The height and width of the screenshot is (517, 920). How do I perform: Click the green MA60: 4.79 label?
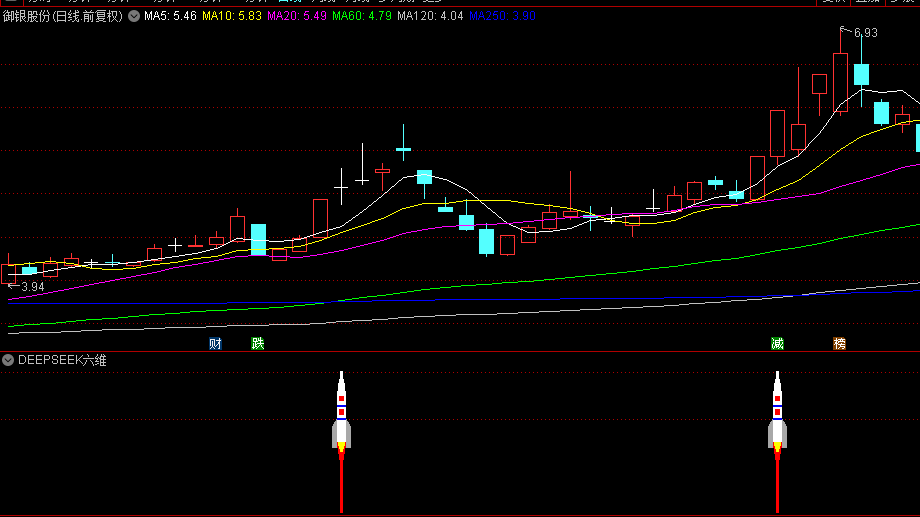click(x=362, y=16)
